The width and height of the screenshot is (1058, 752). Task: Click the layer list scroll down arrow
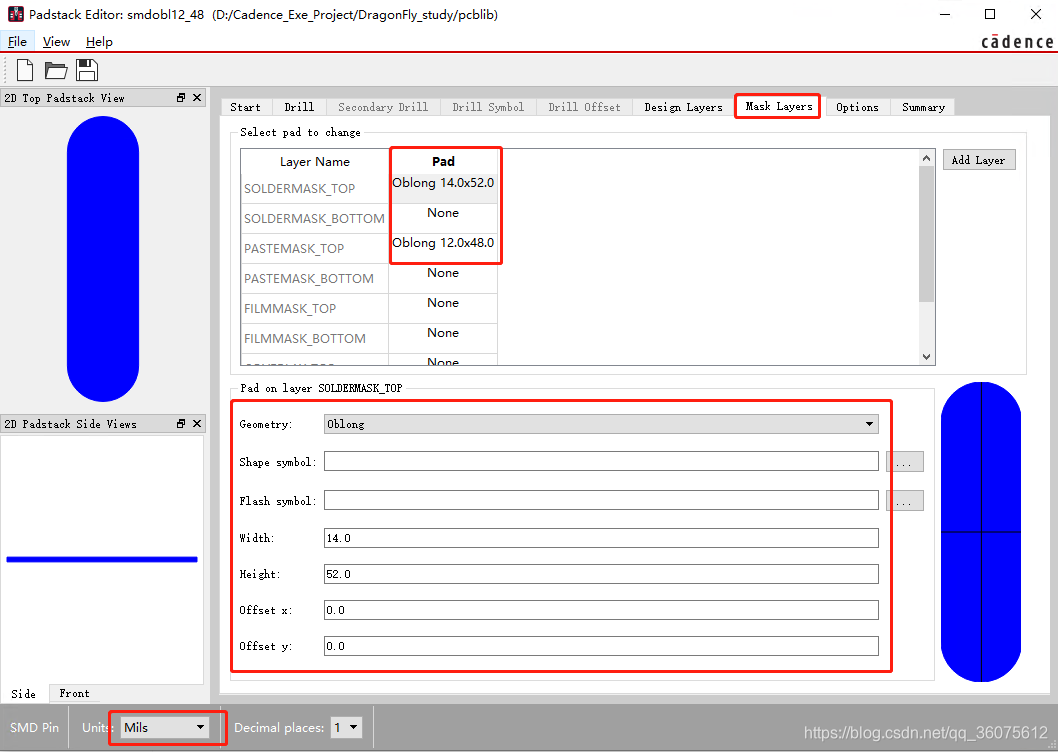[x=926, y=357]
